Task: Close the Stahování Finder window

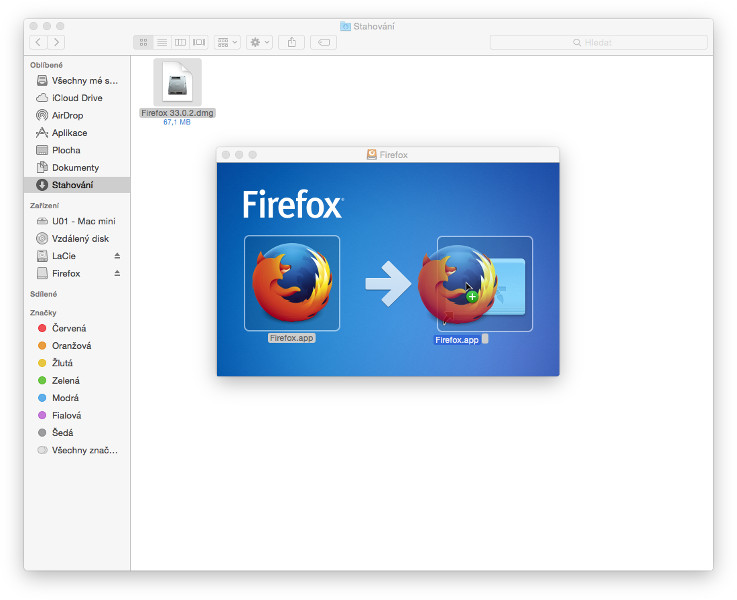Action: 33,26
